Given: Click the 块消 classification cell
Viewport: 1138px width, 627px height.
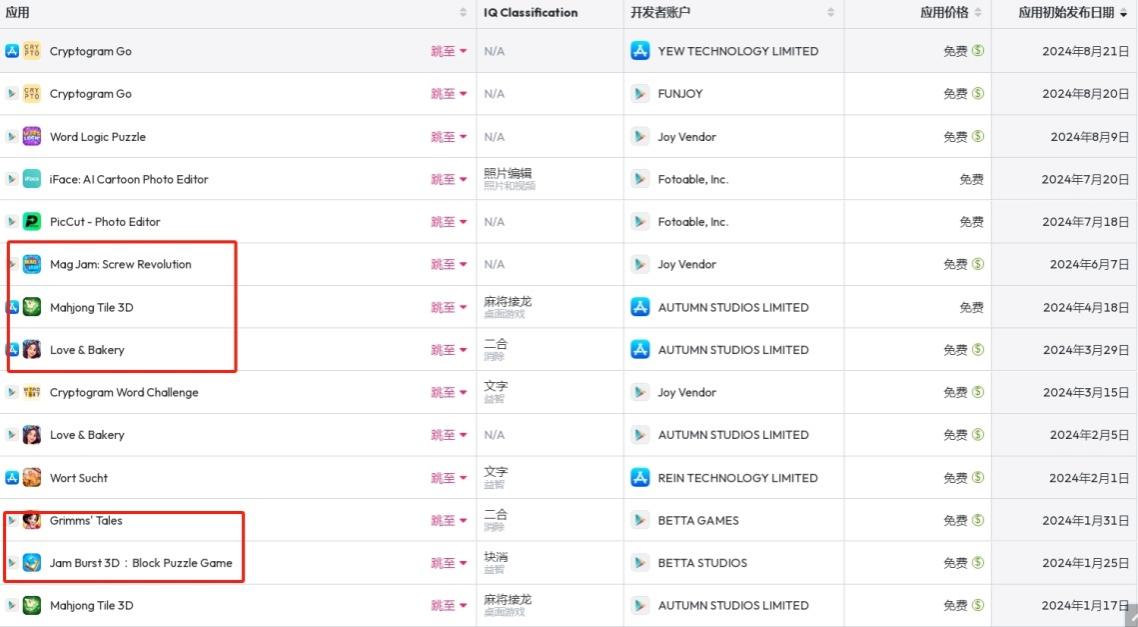Looking at the screenshot, I should coord(496,557).
